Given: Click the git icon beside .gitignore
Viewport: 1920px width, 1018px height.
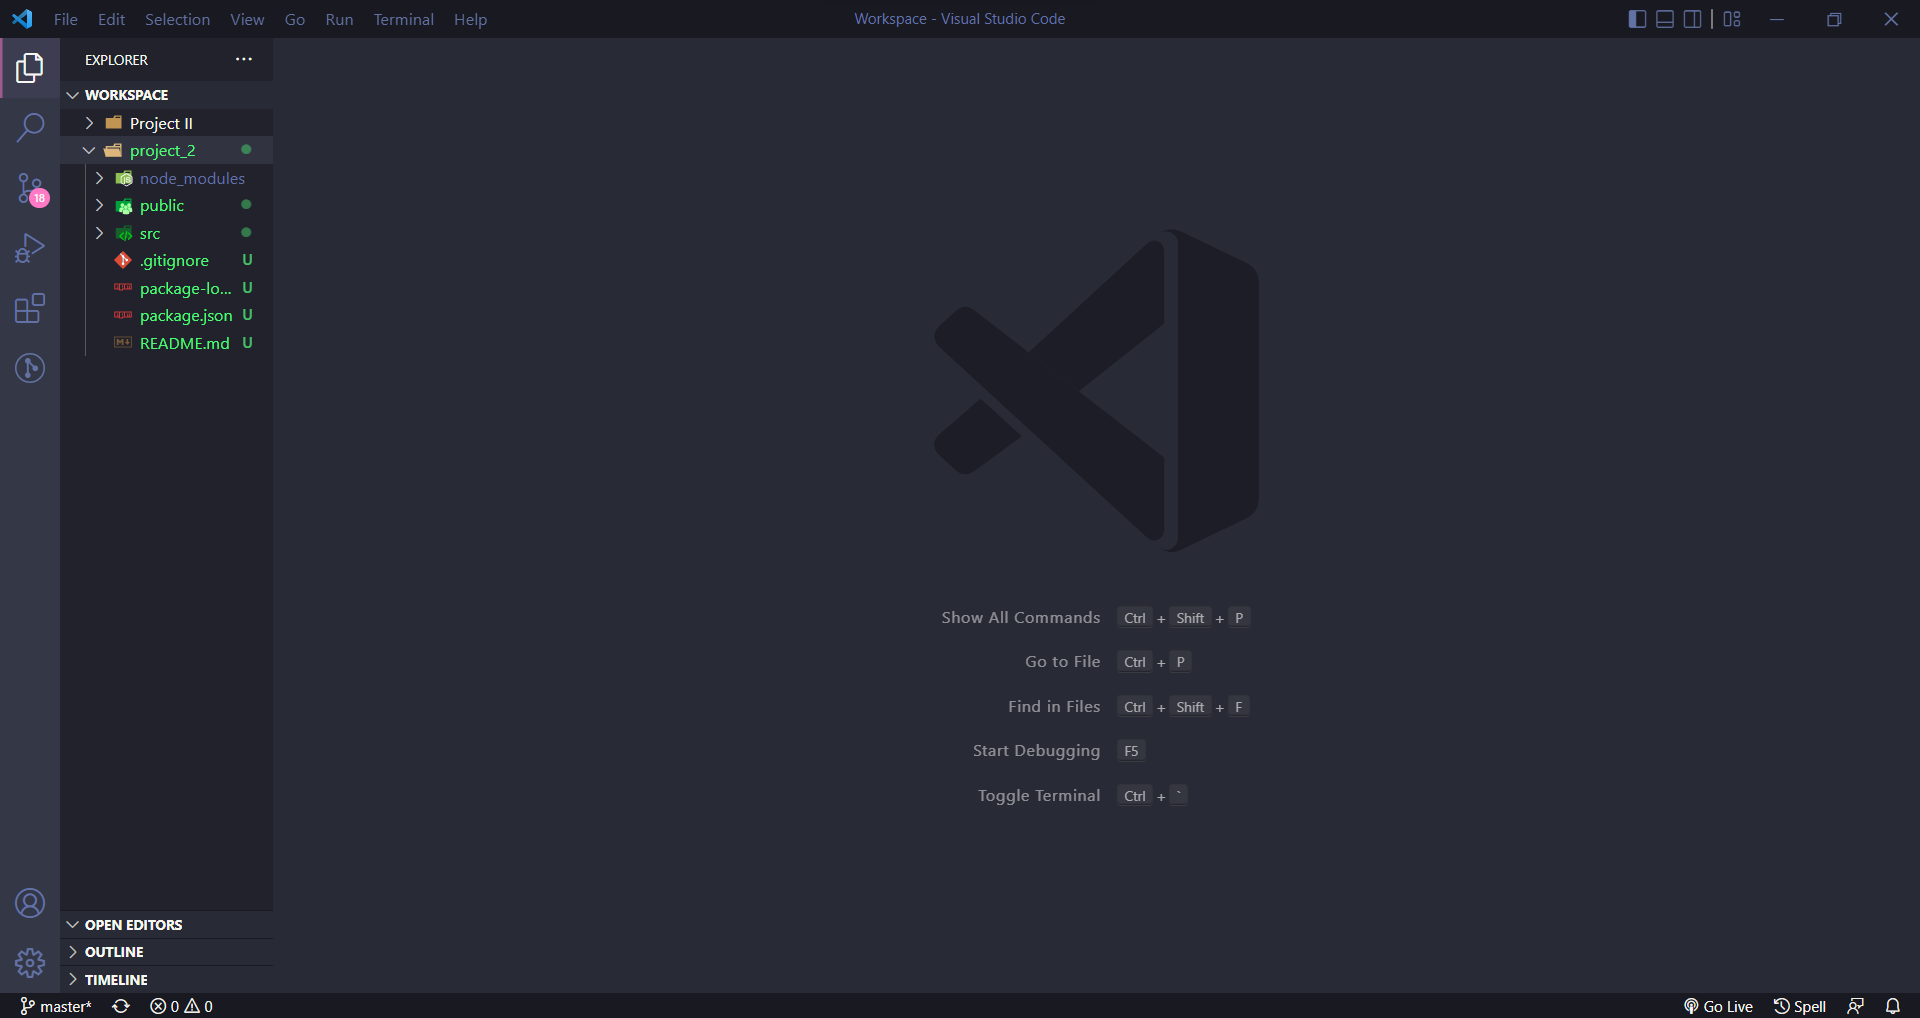Looking at the screenshot, I should (123, 260).
